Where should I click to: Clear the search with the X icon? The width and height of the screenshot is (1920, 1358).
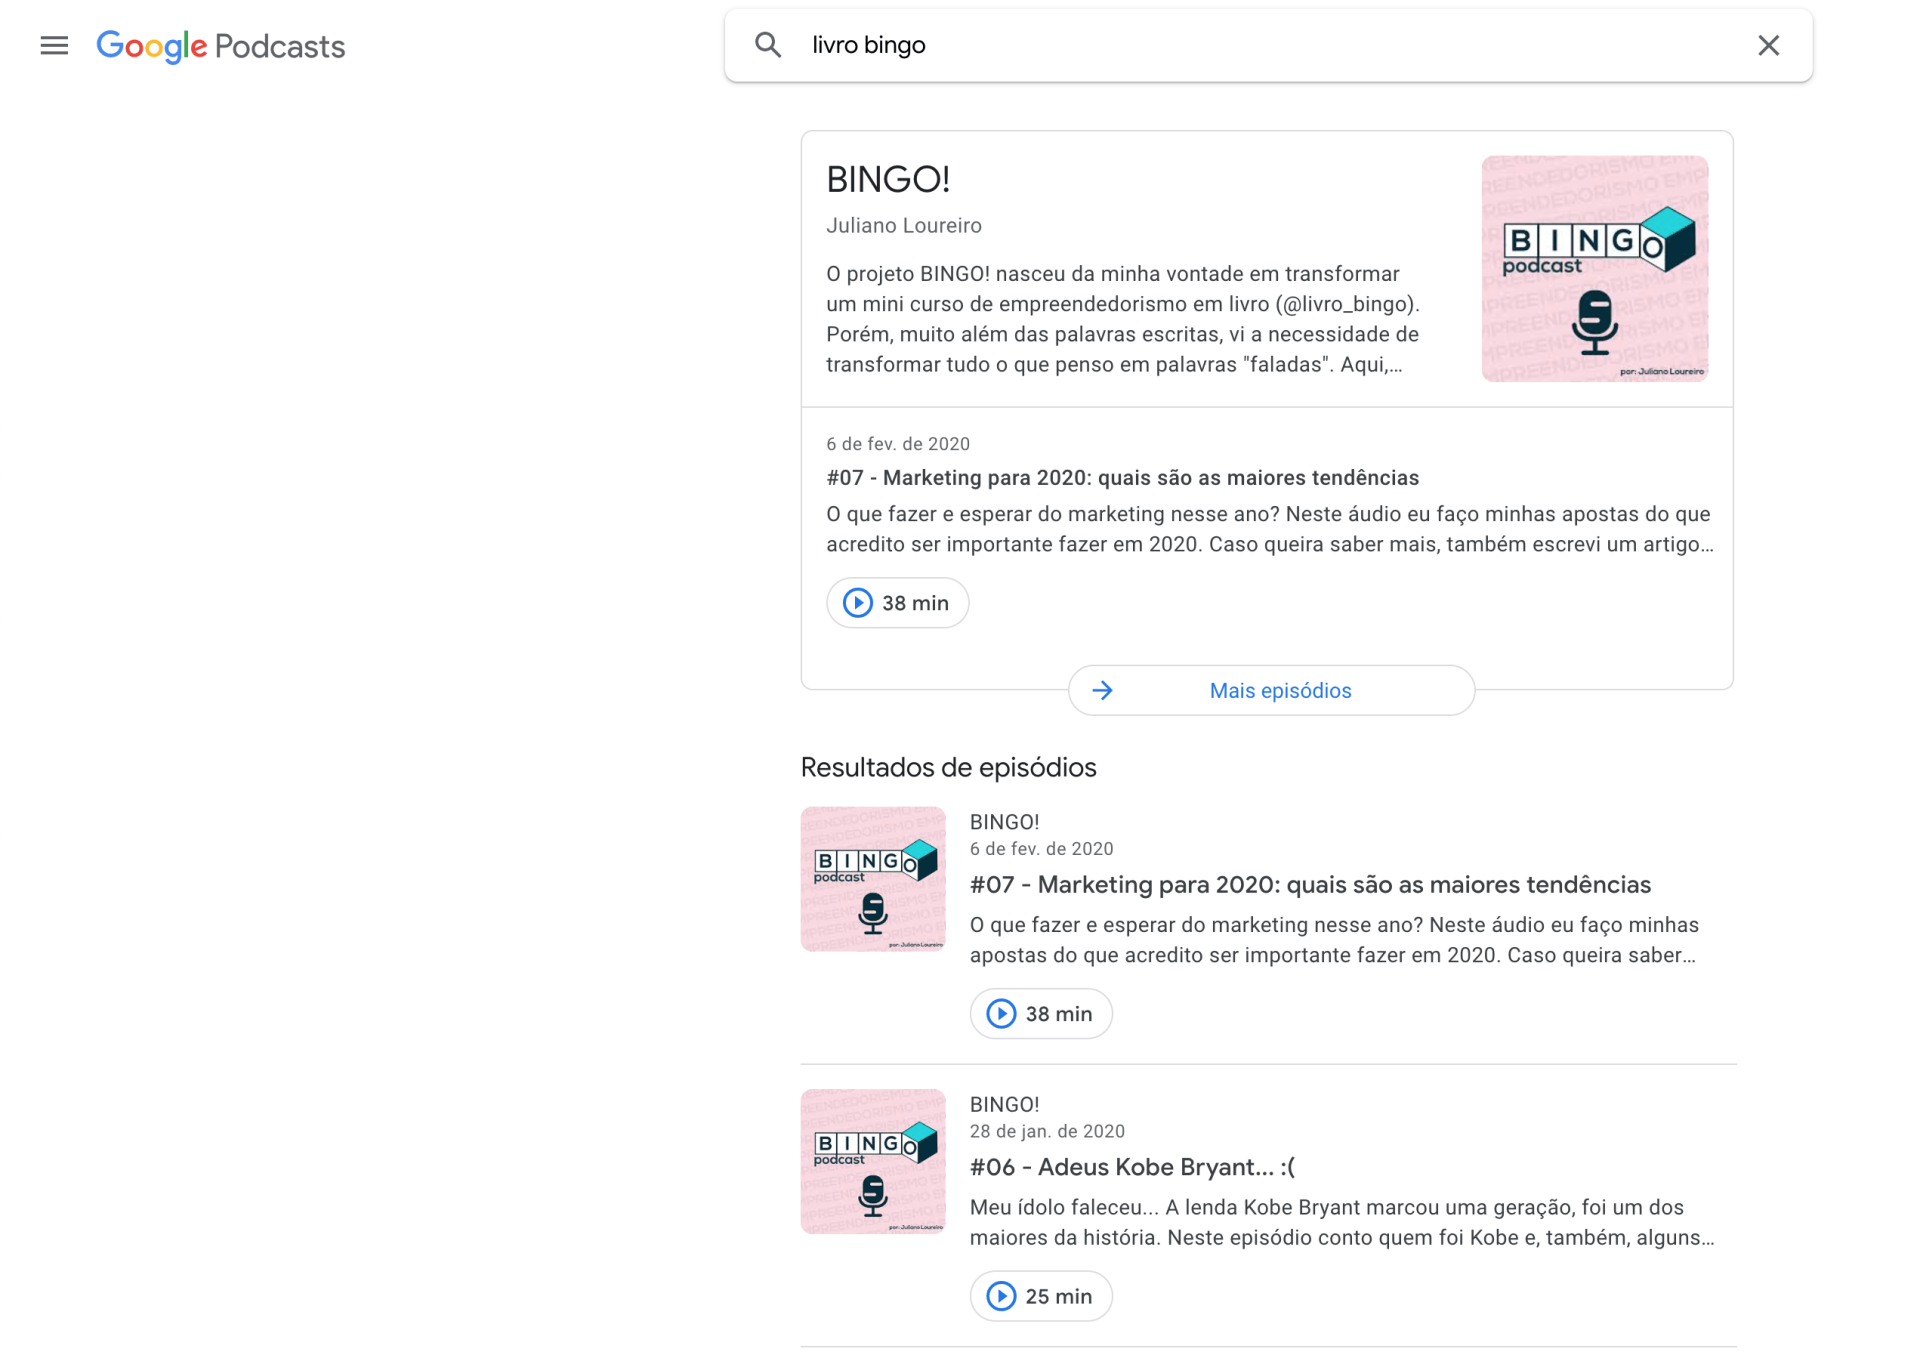[1768, 45]
